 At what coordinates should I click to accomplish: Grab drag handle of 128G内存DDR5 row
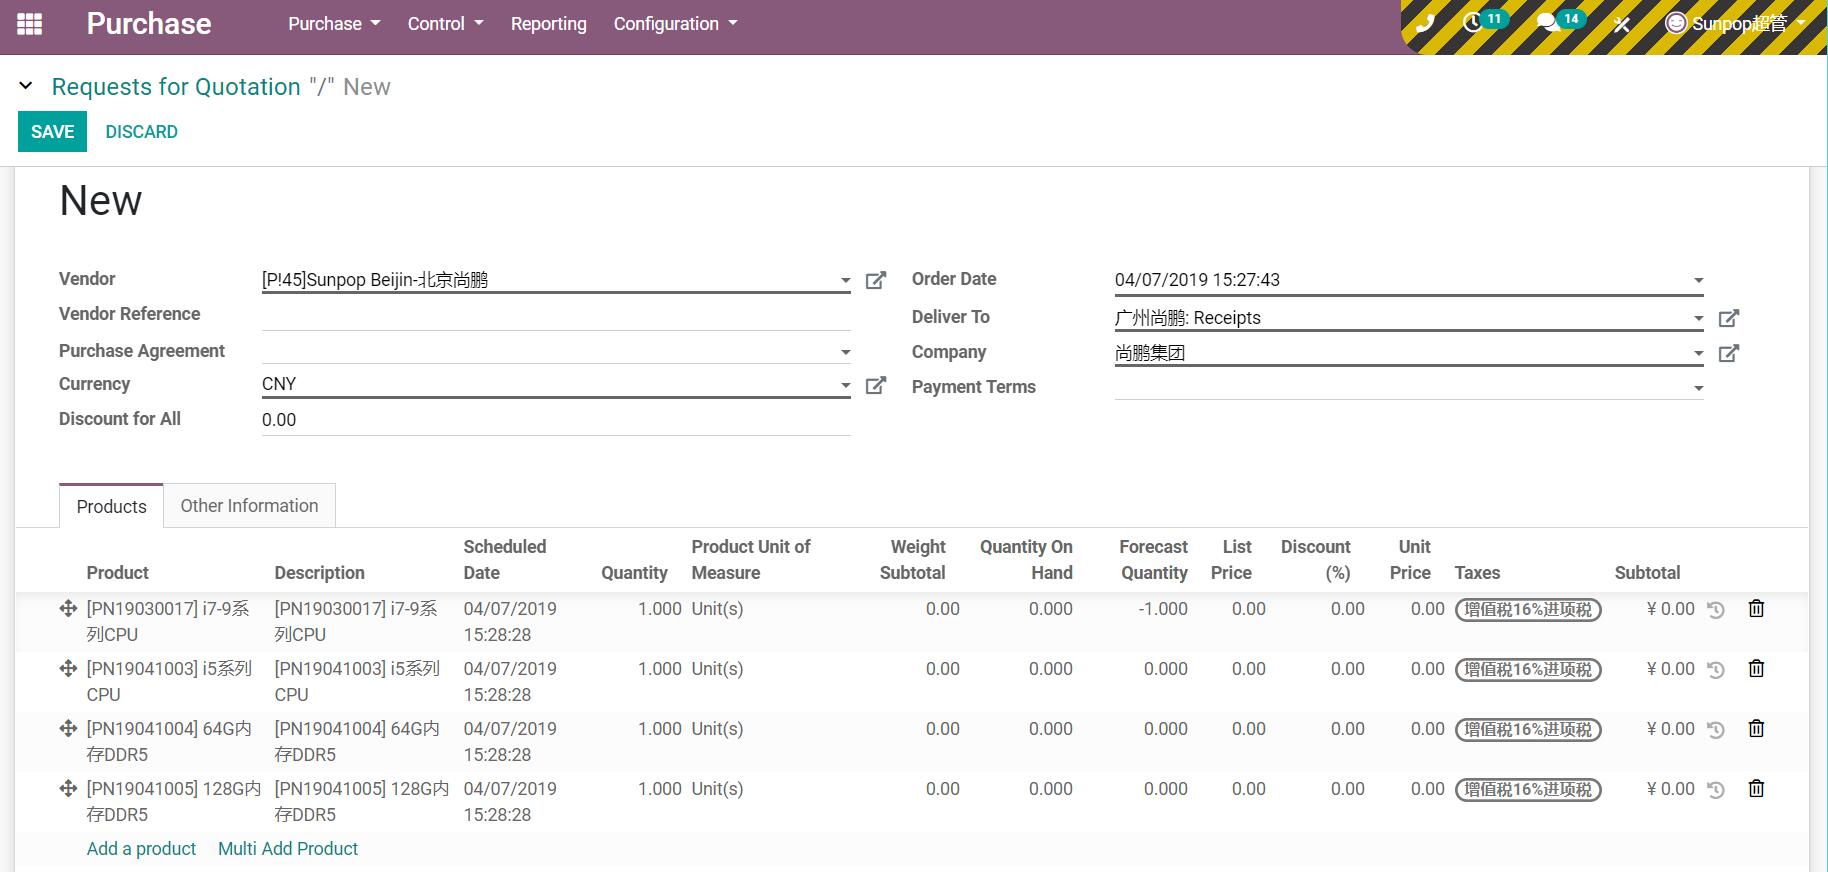coord(68,788)
